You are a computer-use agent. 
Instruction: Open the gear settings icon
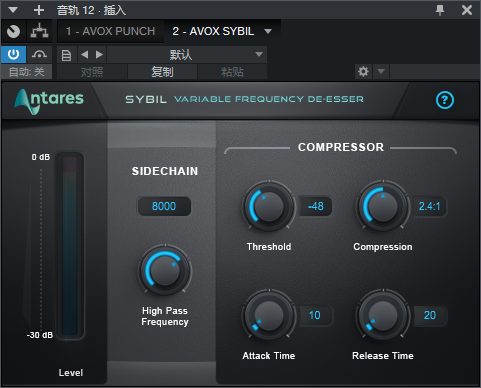[x=363, y=71]
